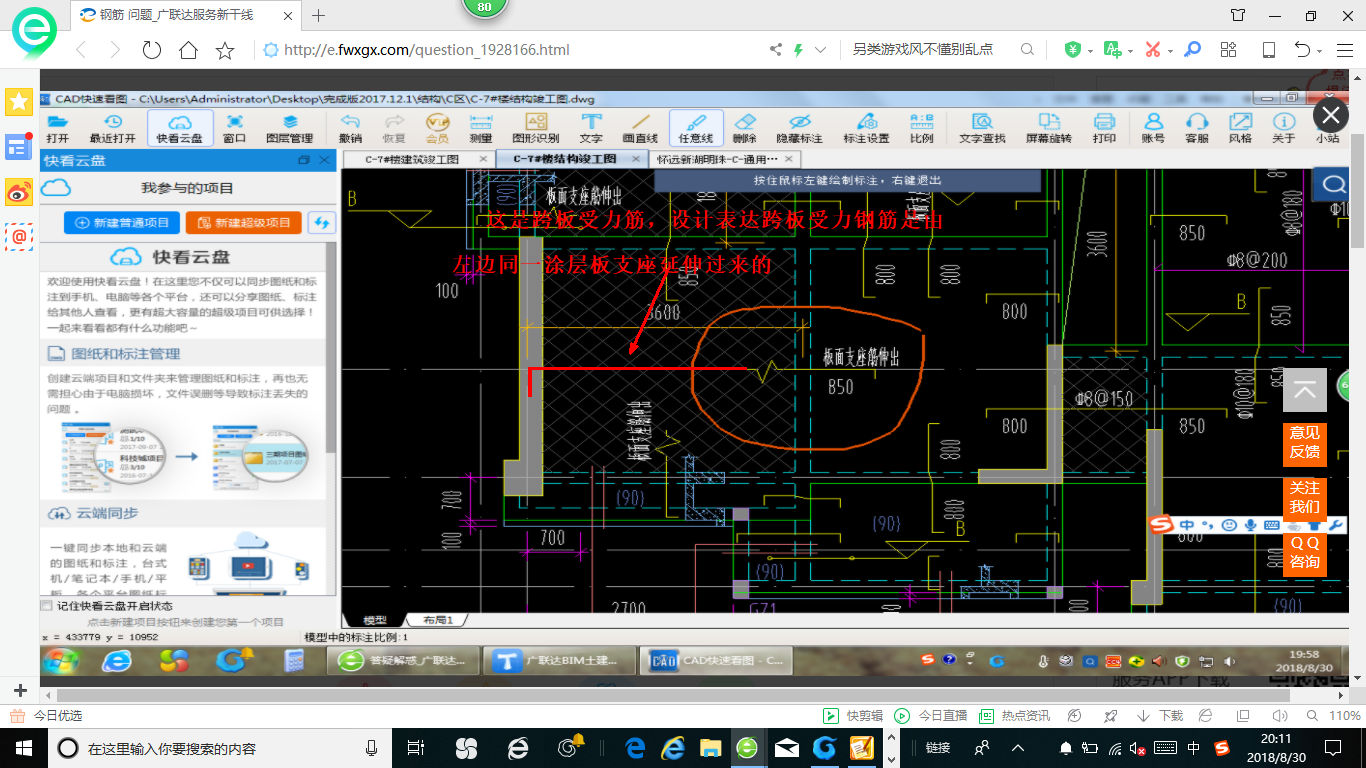The height and width of the screenshot is (768, 1366).
Task: Open dropdown arrow next to browser undo button
Action: click(1321, 50)
